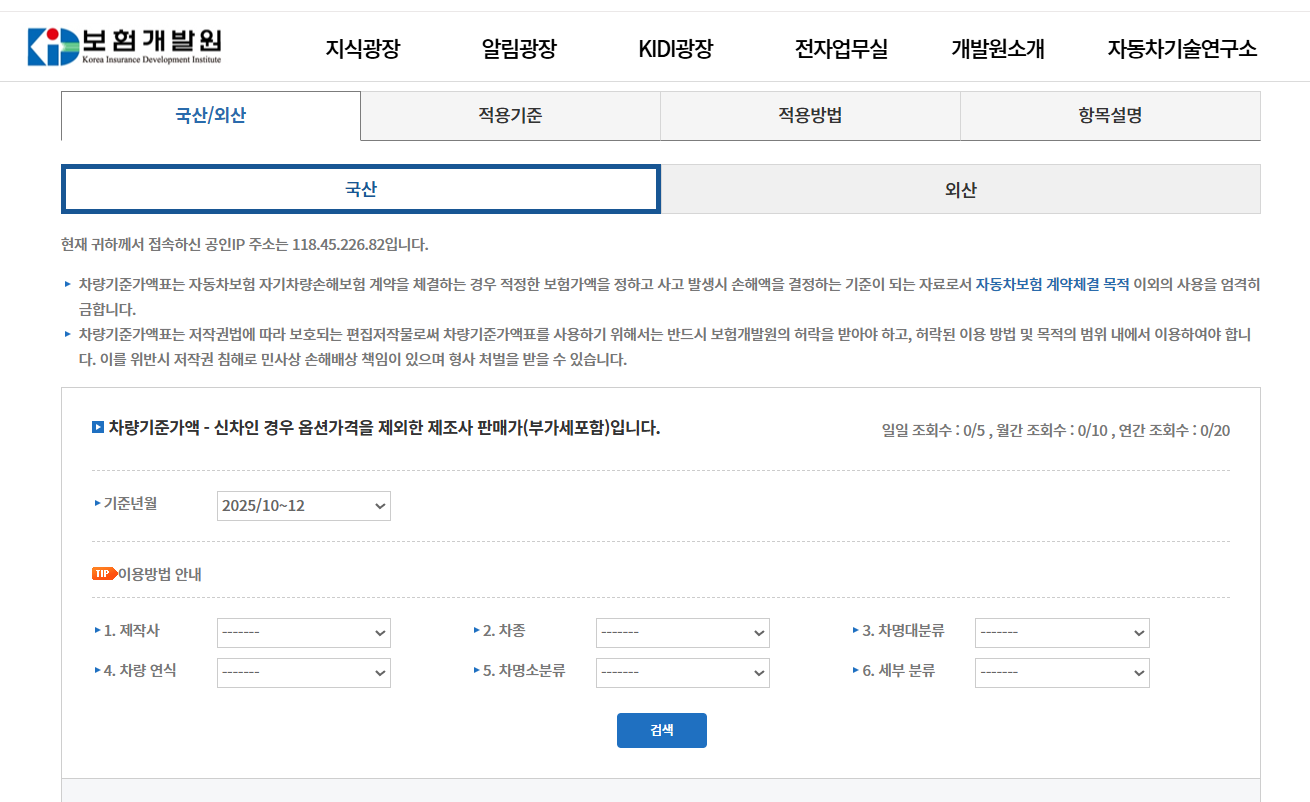Click the 기준년월 label
The width and height of the screenshot is (1310, 802).
point(130,503)
